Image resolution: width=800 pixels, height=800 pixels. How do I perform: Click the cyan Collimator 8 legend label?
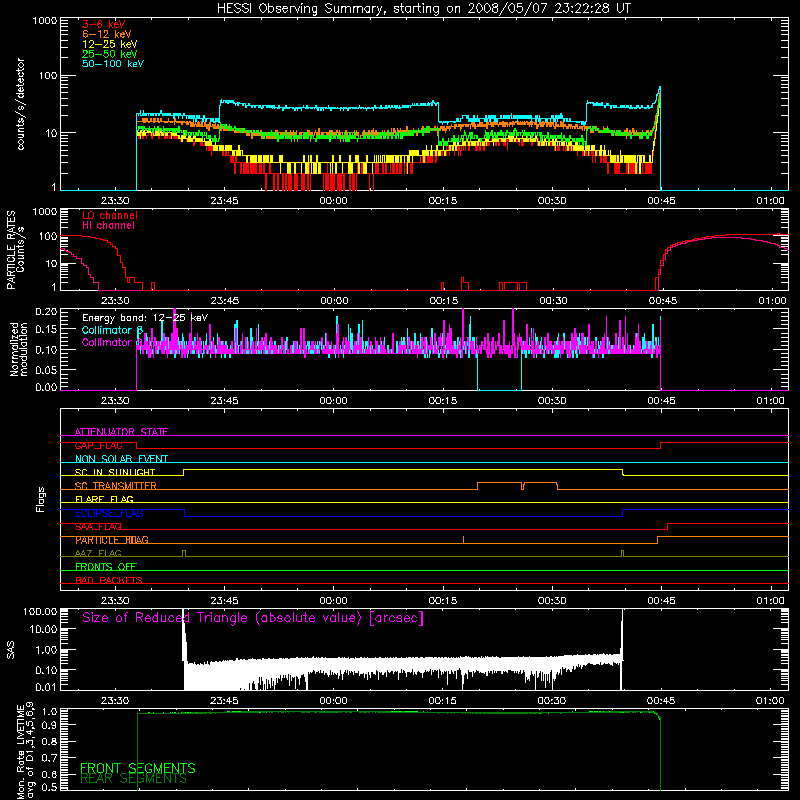[x=112, y=330]
